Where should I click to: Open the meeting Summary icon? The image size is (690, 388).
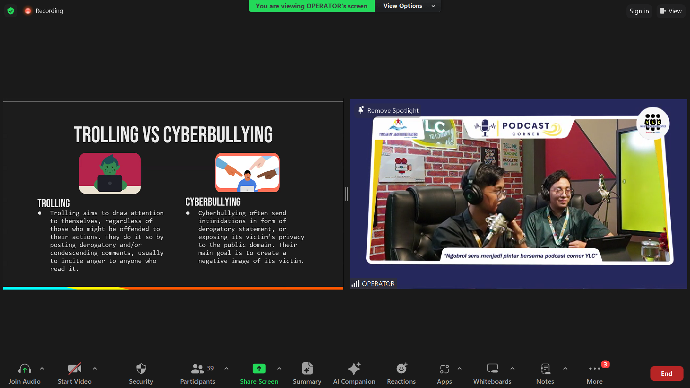pyautogui.click(x=307, y=369)
